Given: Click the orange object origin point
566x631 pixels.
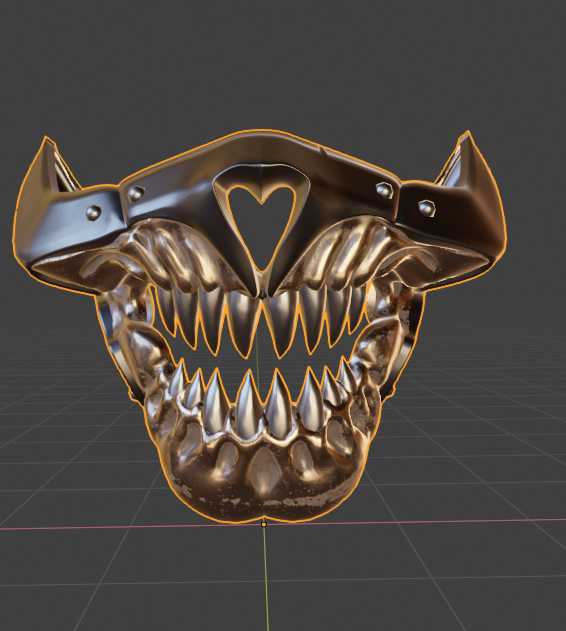Looking at the screenshot, I should (264, 524).
